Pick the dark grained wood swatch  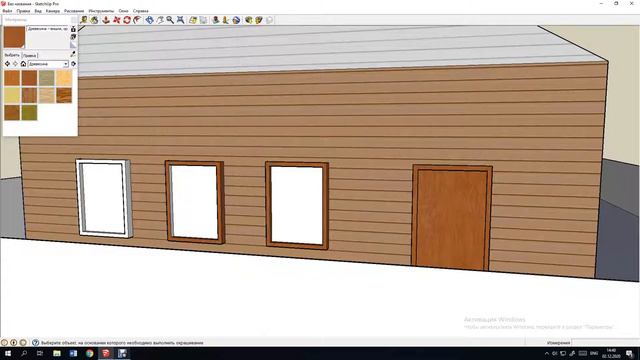click(64, 95)
